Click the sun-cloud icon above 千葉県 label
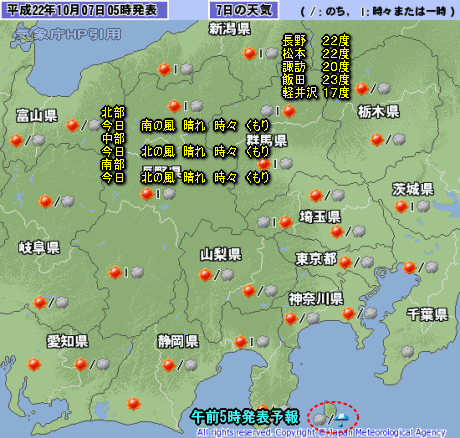 420,267
